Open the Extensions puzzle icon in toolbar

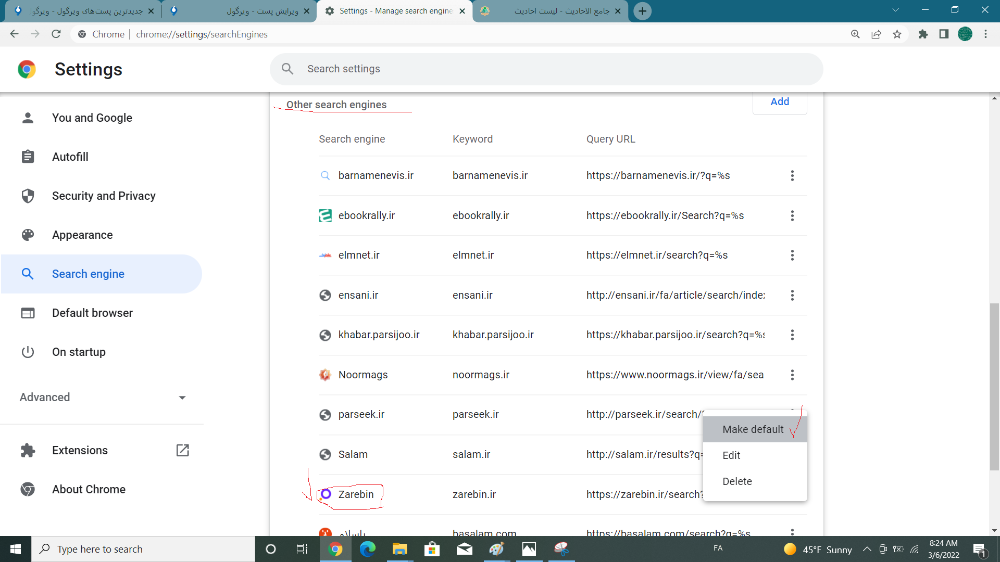[x=923, y=34]
